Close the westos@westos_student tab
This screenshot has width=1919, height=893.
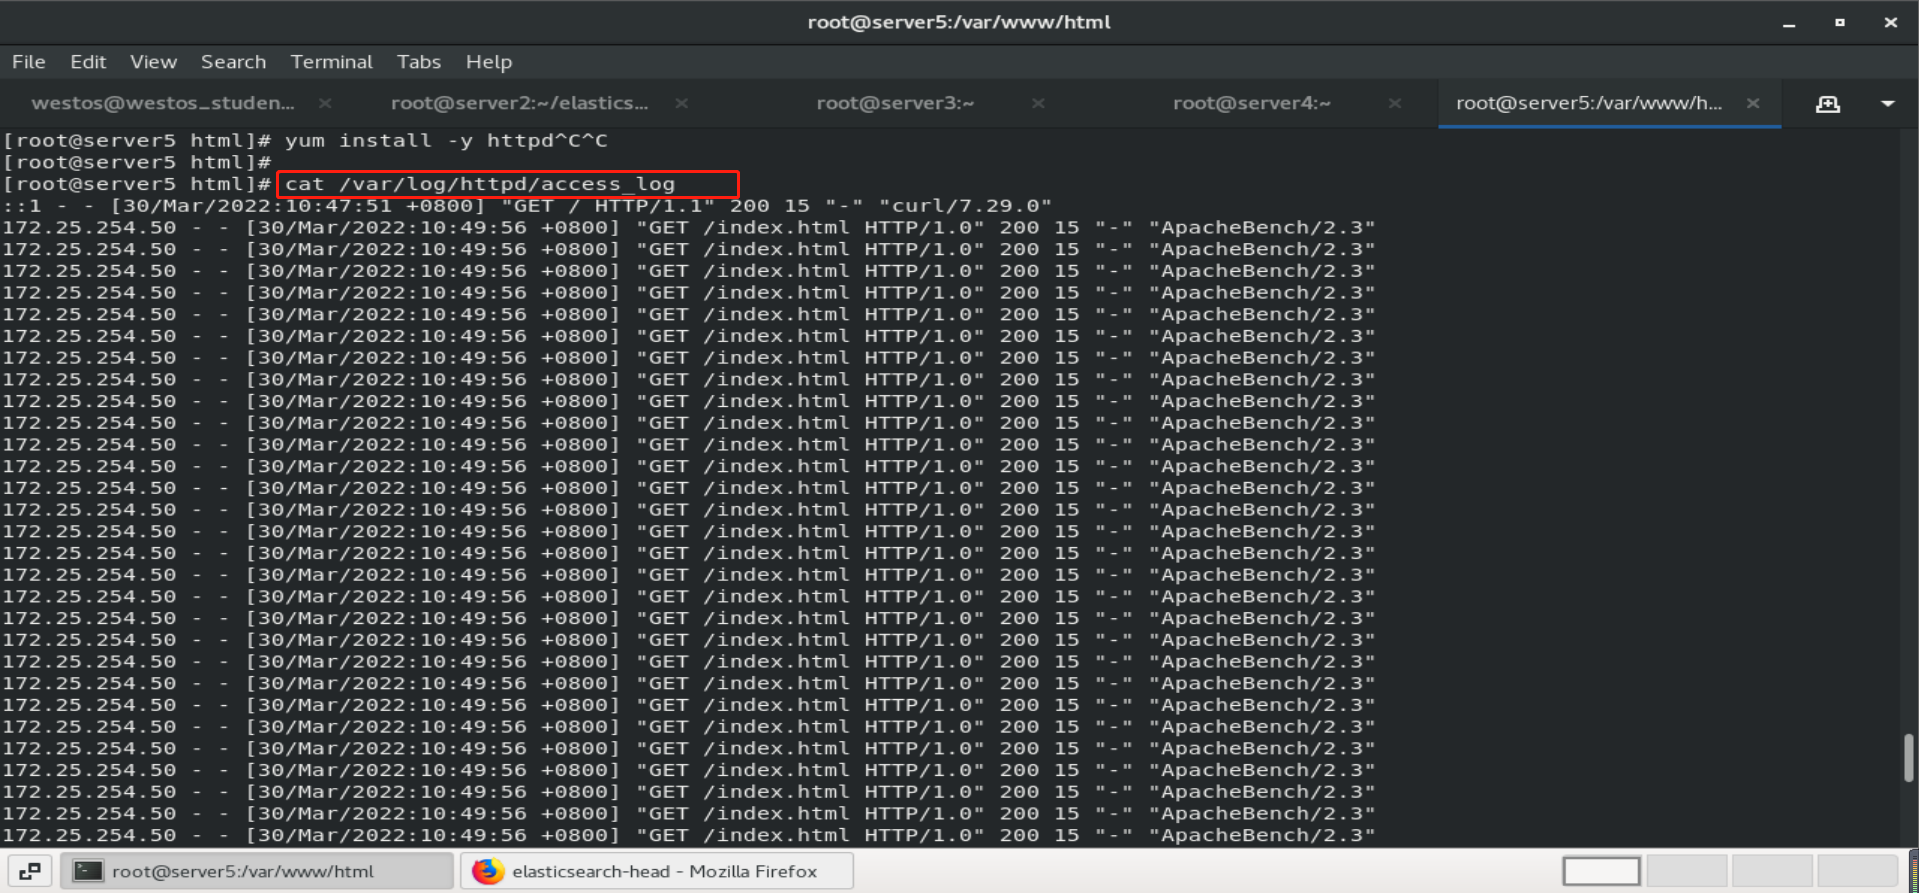click(325, 103)
